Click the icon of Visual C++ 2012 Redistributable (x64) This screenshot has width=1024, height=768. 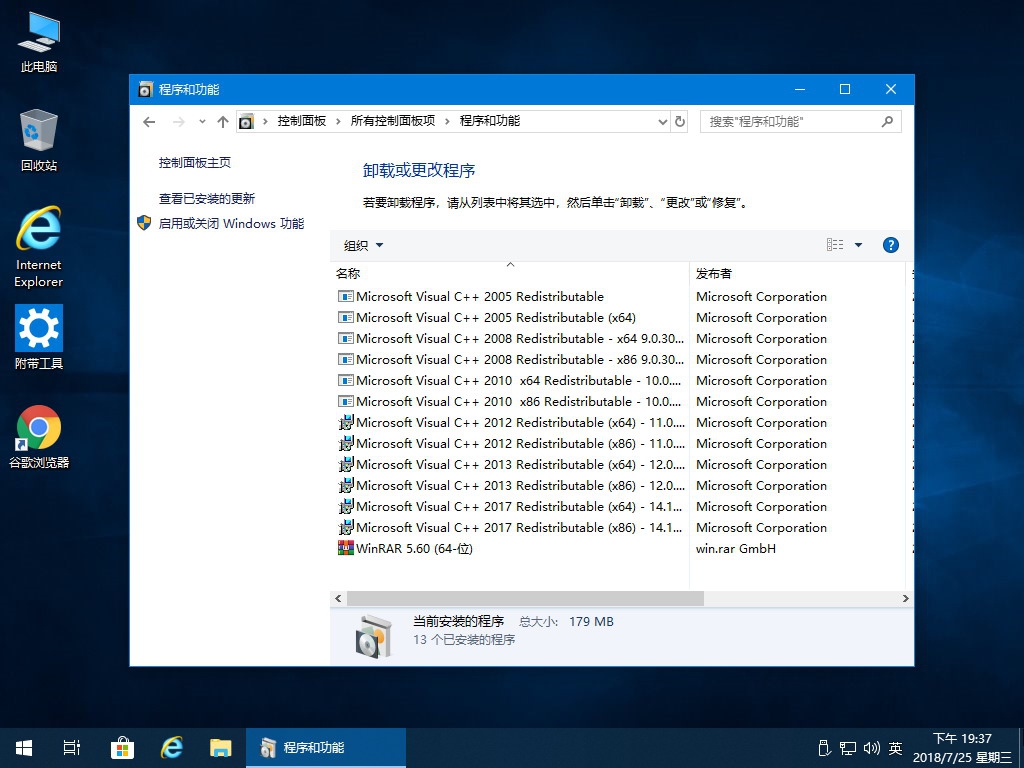point(345,423)
